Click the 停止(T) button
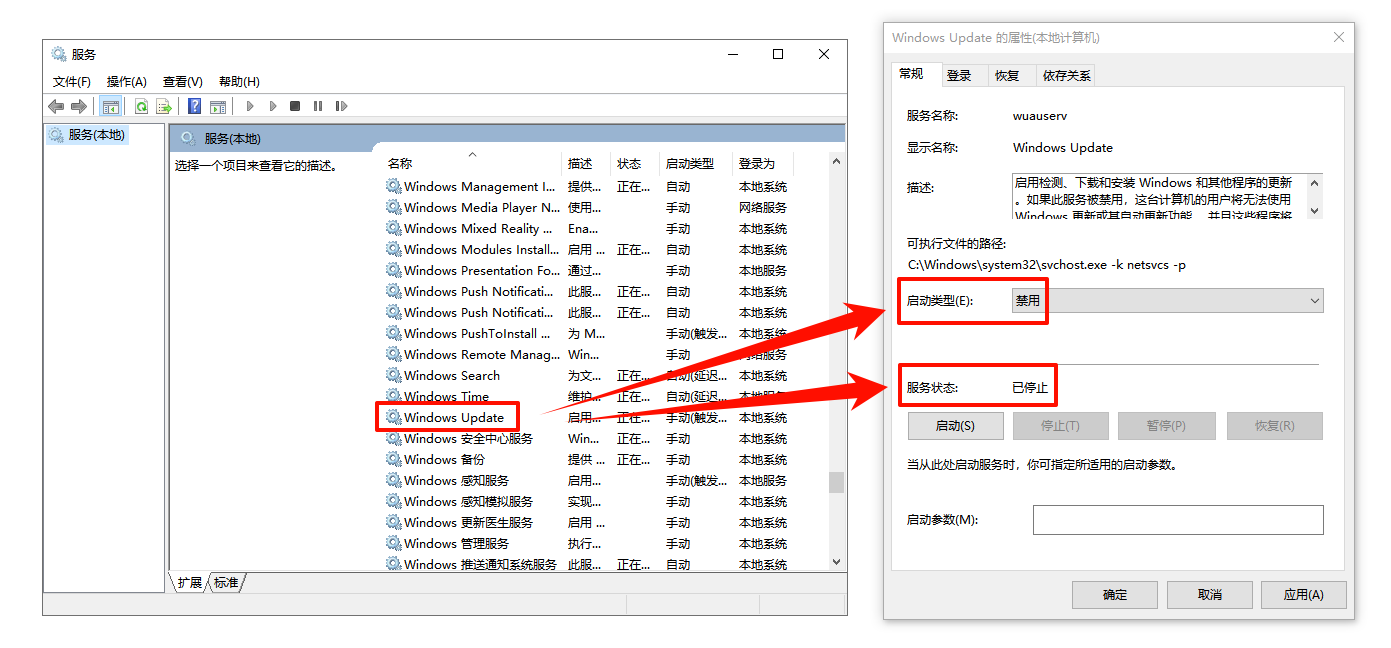 (x=1060, y=426)
